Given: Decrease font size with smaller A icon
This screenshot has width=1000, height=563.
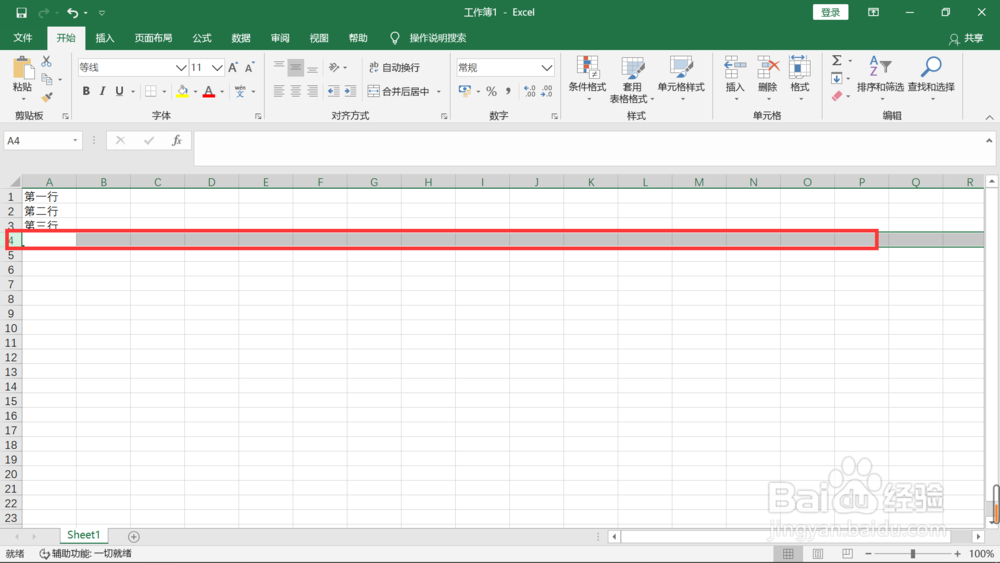Looking at the screenshot, I should coord(249,68).
